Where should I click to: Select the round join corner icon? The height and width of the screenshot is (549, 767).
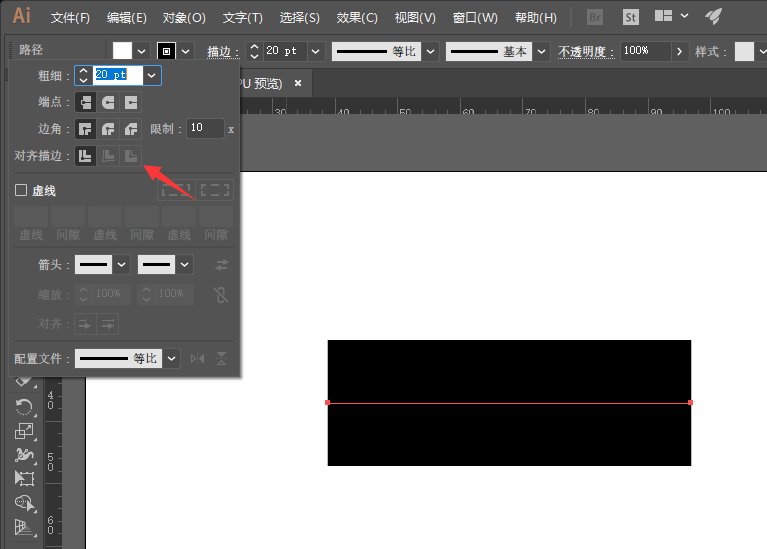(x=108, y=129)
